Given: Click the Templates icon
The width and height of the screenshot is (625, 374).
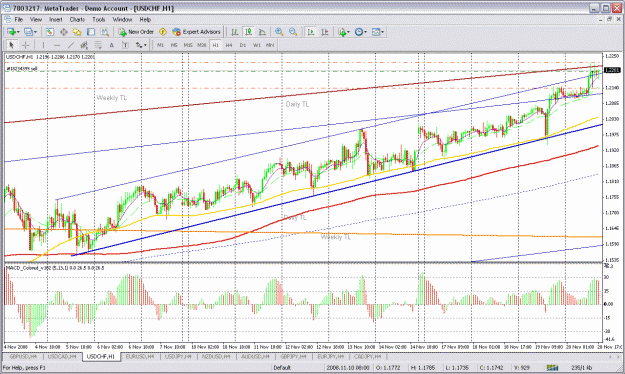Looking at the screenshot, I should click(x=376, y=32).
